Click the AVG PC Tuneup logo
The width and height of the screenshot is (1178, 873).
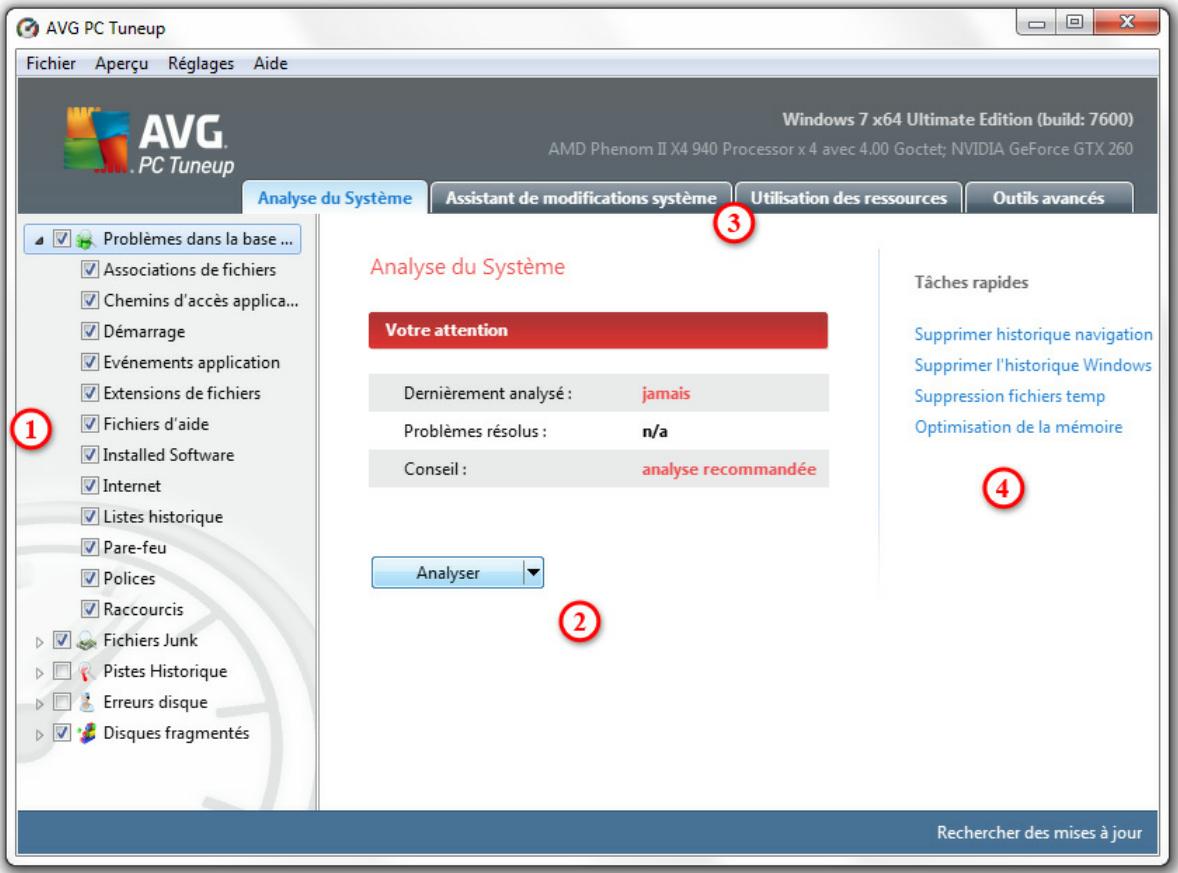(x=149, y=141)
